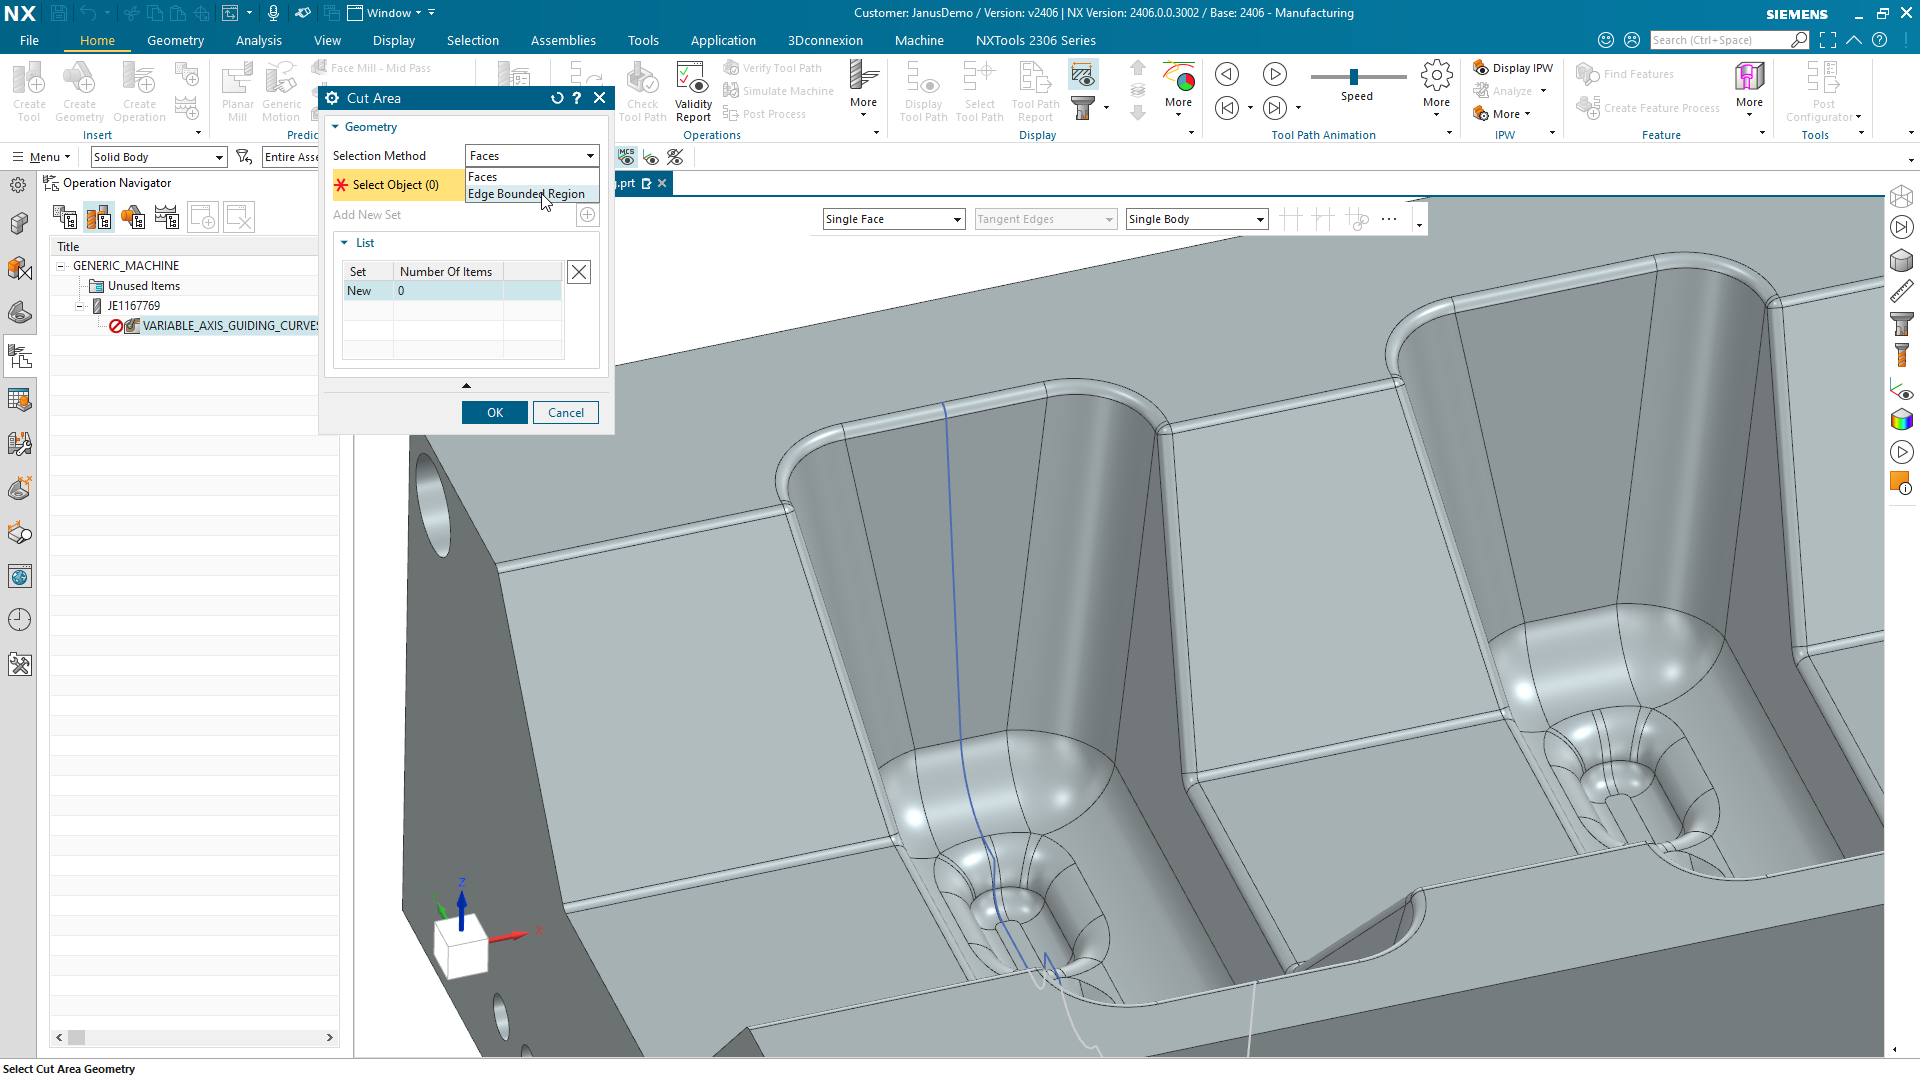Image resolution: width=1920 pixels, height=1080 pixels.
Task: Open Validity Report tool
Action: (x=693, y=92)
